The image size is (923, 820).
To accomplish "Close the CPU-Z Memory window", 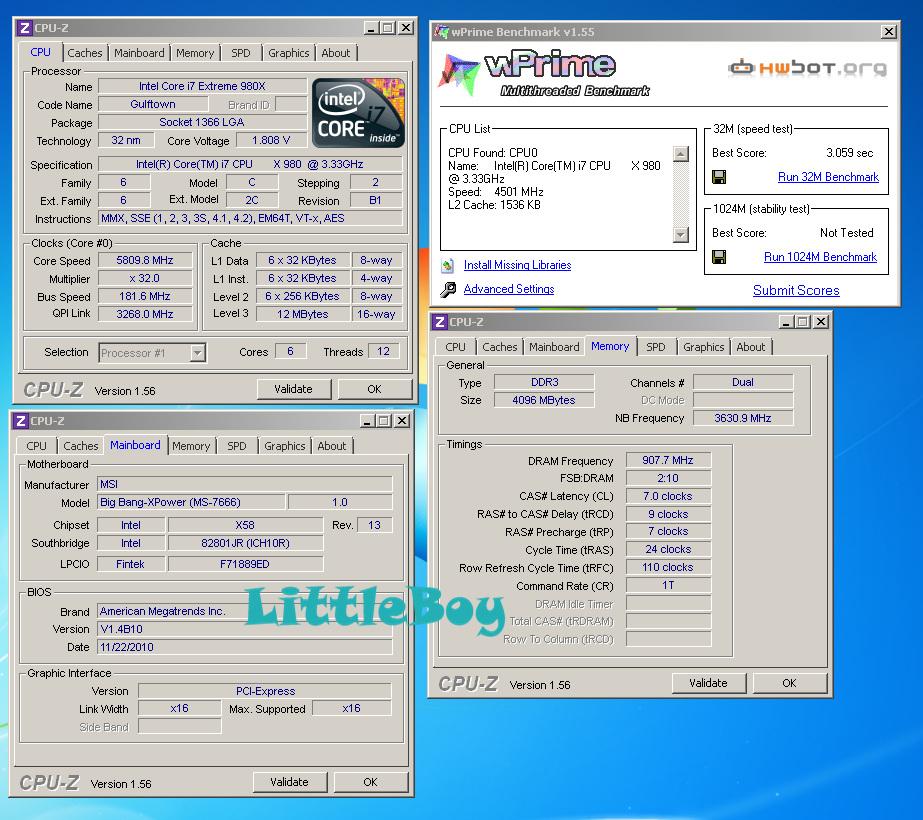I will 821,322.
